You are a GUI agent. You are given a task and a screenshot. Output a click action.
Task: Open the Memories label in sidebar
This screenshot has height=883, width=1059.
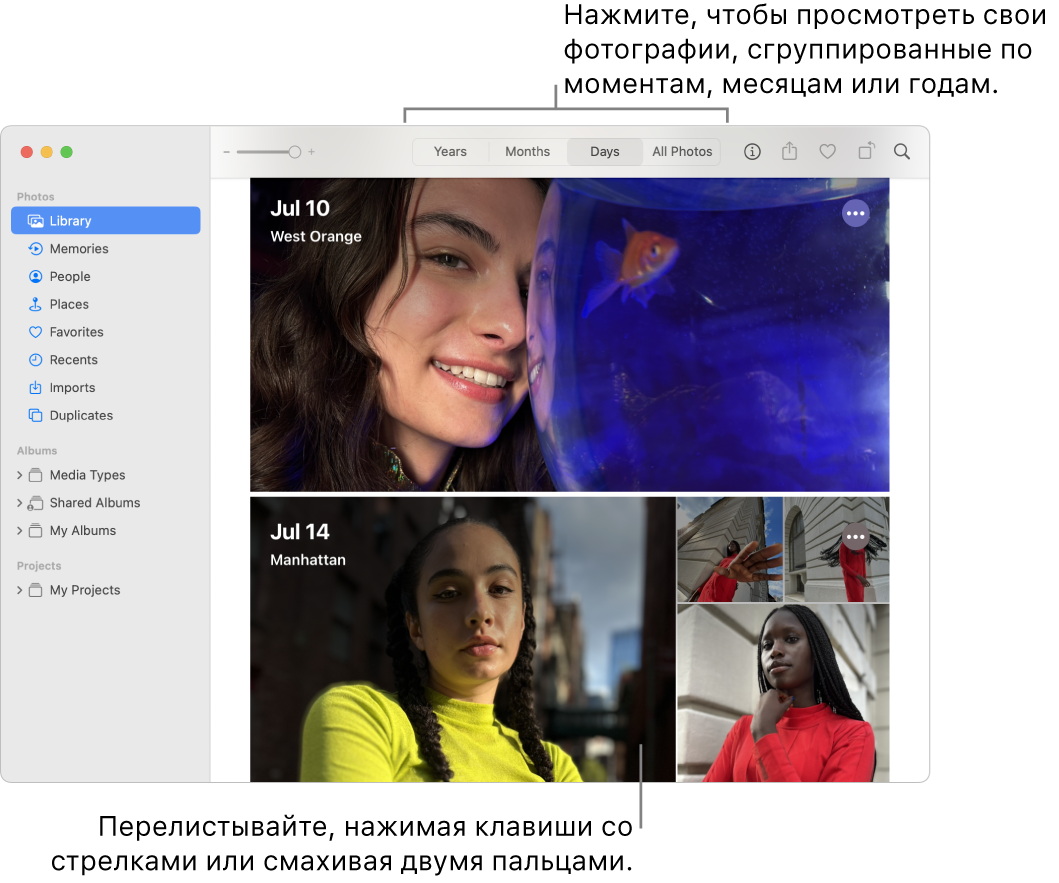(79, 249)
